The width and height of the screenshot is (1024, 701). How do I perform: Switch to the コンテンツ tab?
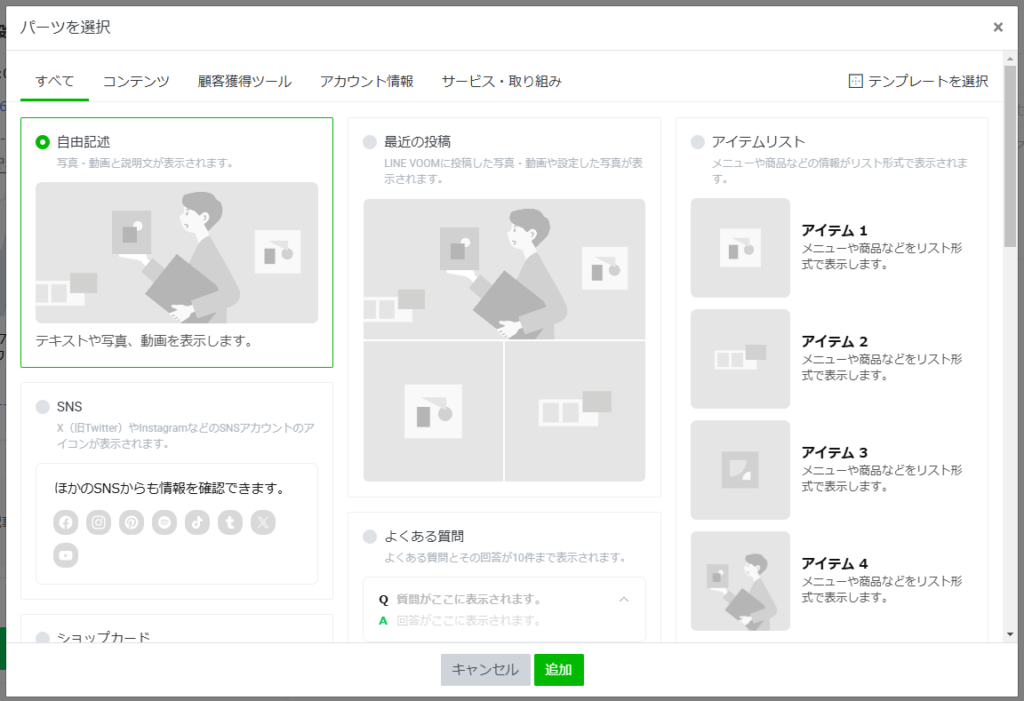(x=136, y=81)
